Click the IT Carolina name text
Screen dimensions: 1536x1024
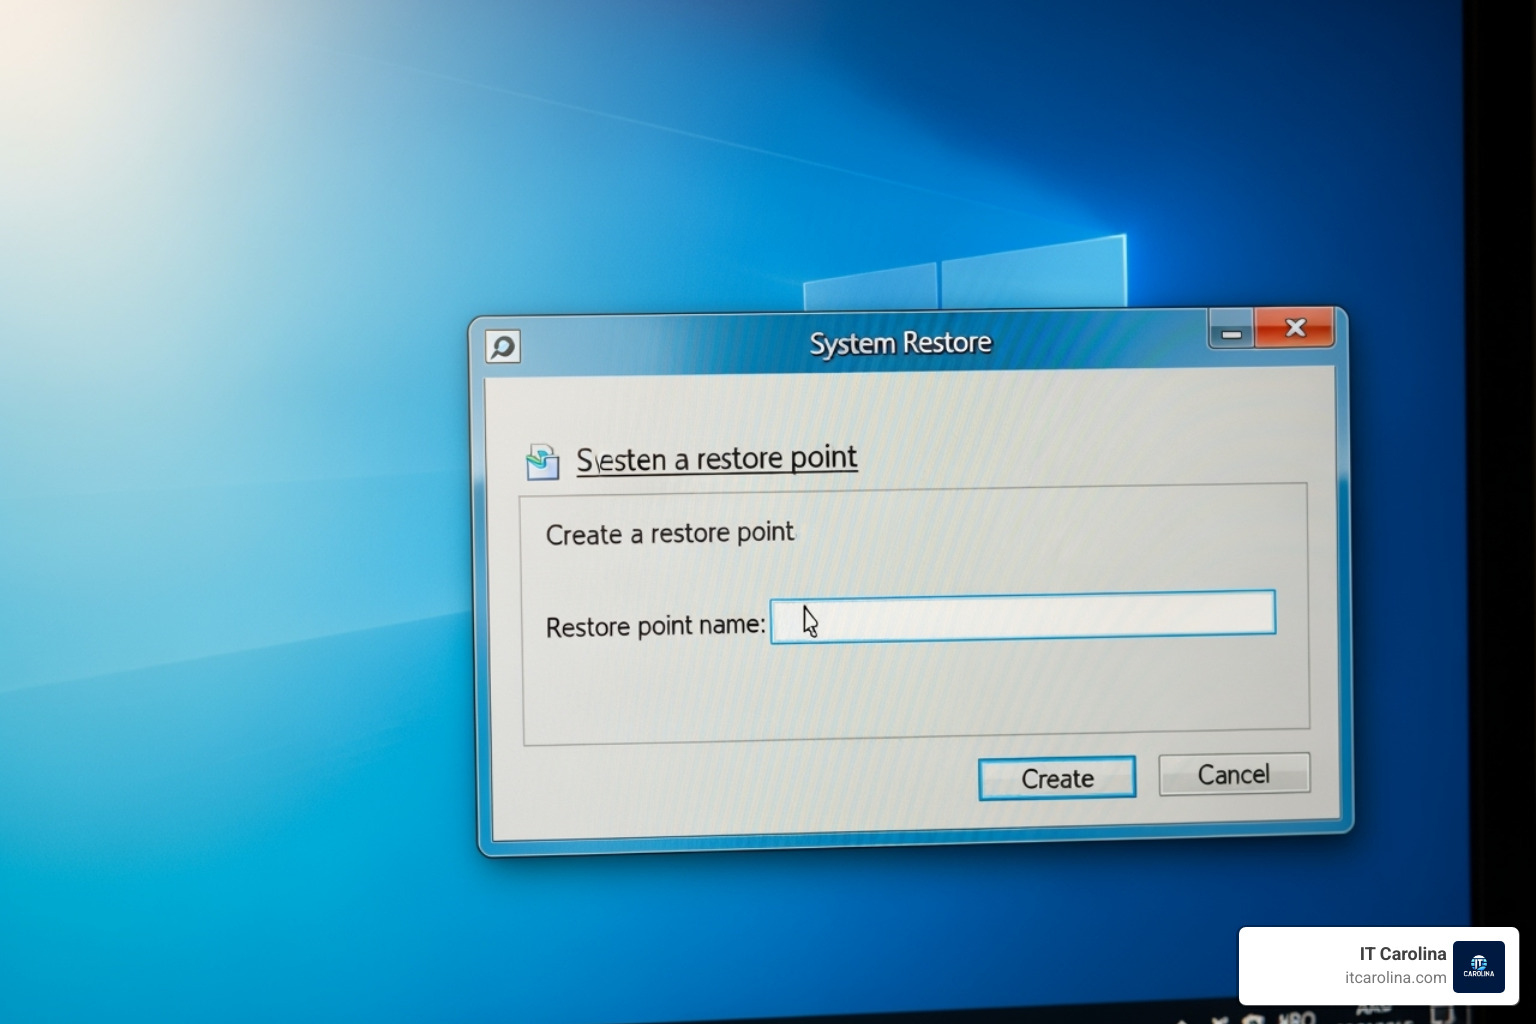coord(1402,954)
